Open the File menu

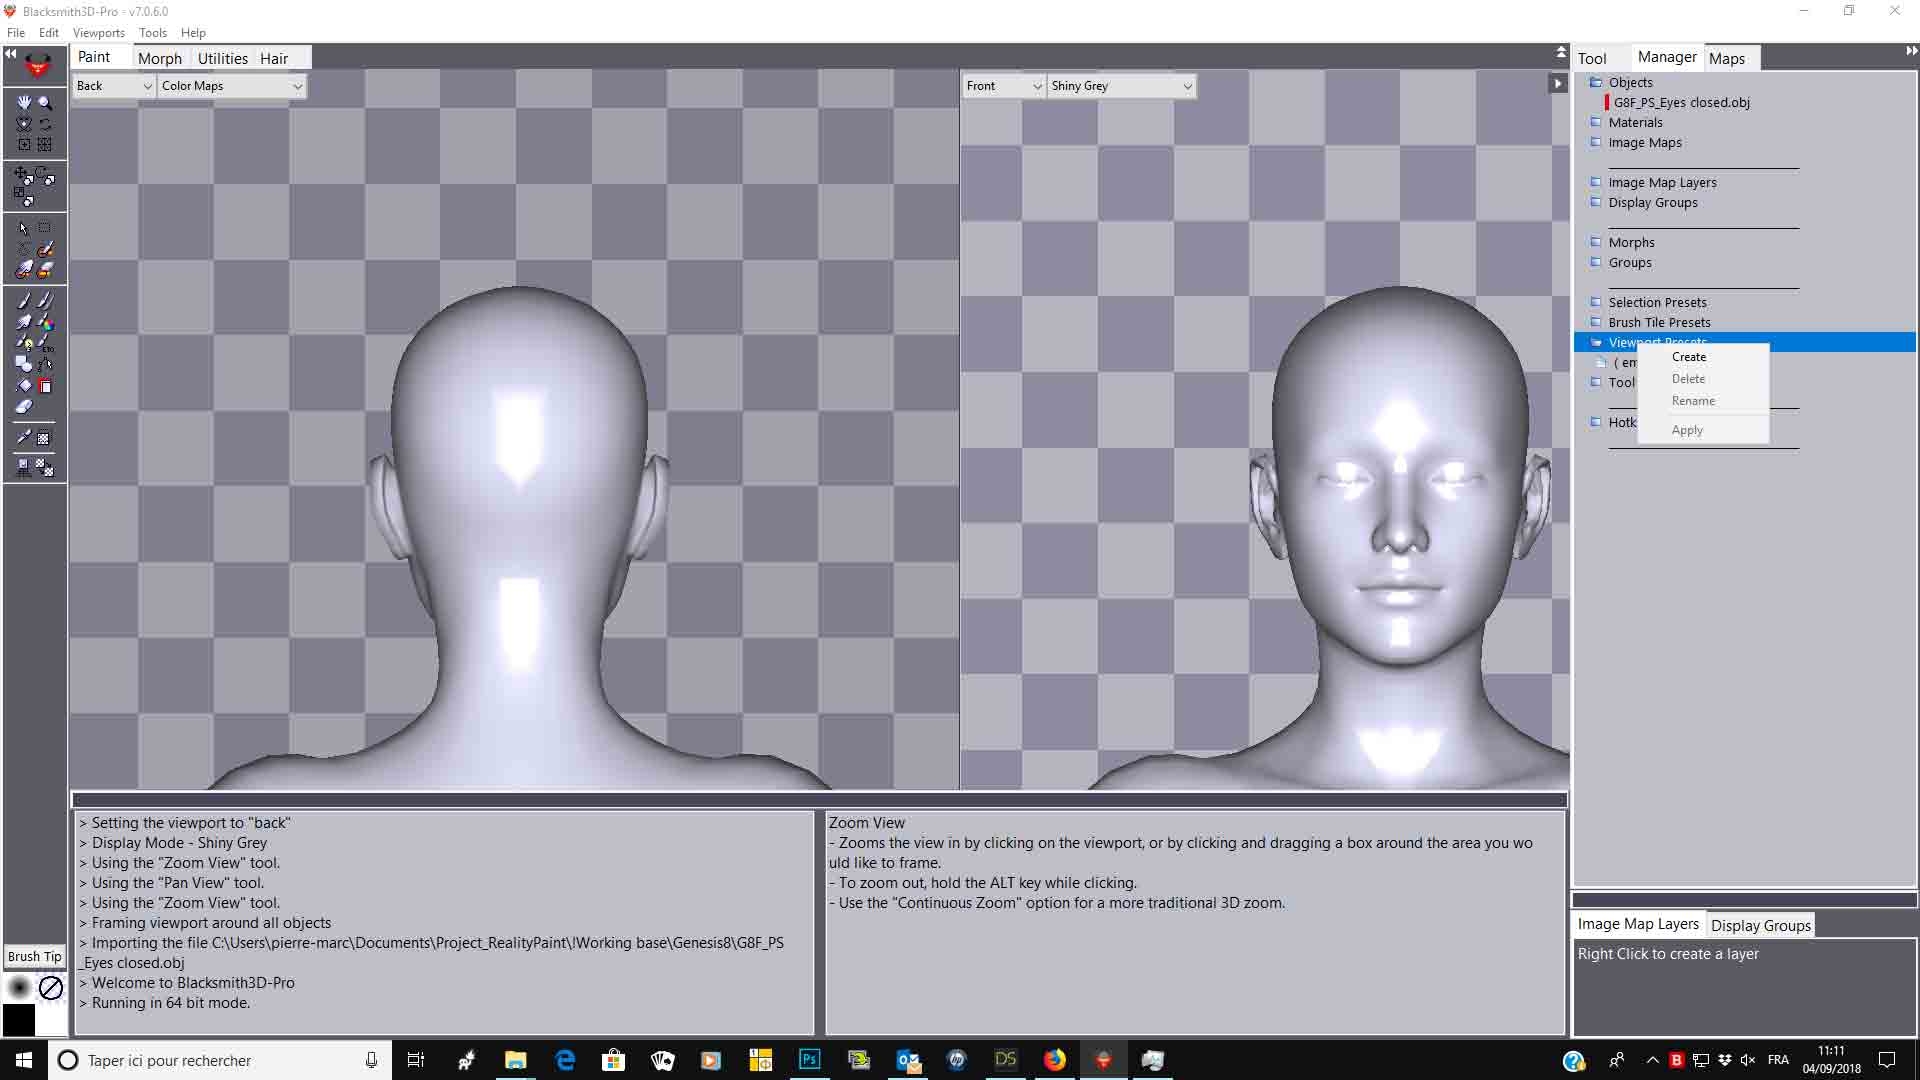click(16, 33)
